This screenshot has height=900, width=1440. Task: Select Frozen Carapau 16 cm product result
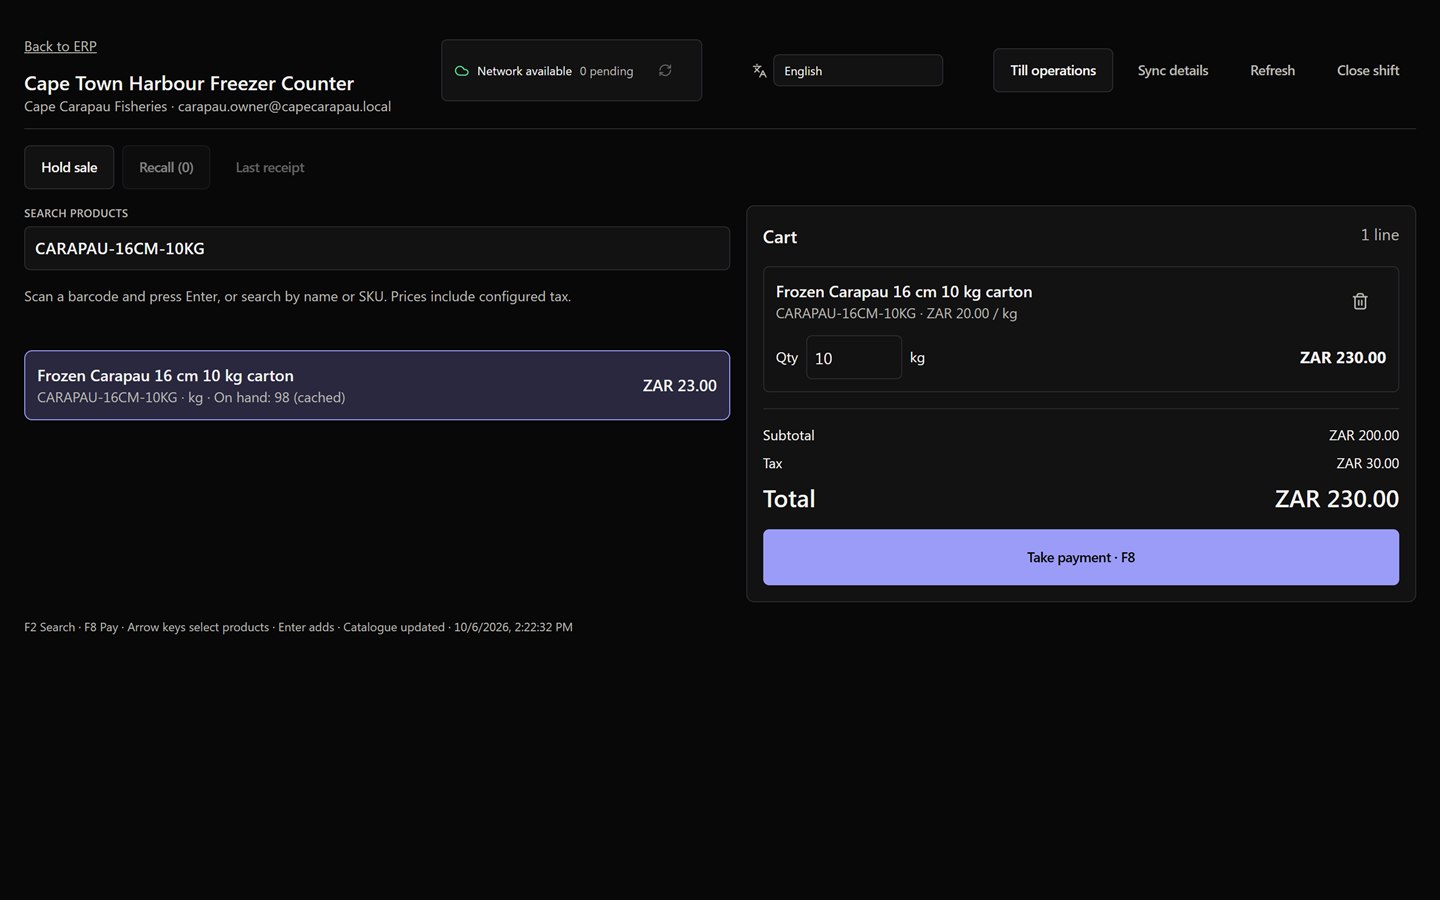[377, 386]
